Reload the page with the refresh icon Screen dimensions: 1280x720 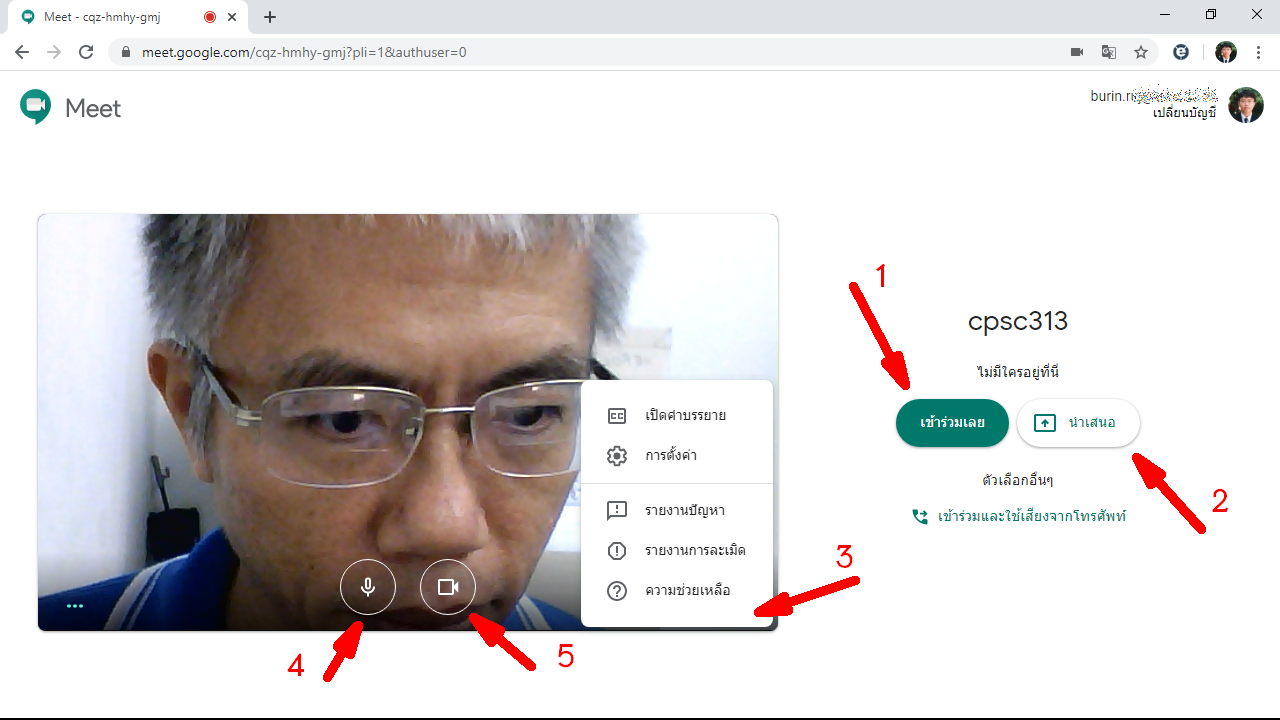click(86, 52)
